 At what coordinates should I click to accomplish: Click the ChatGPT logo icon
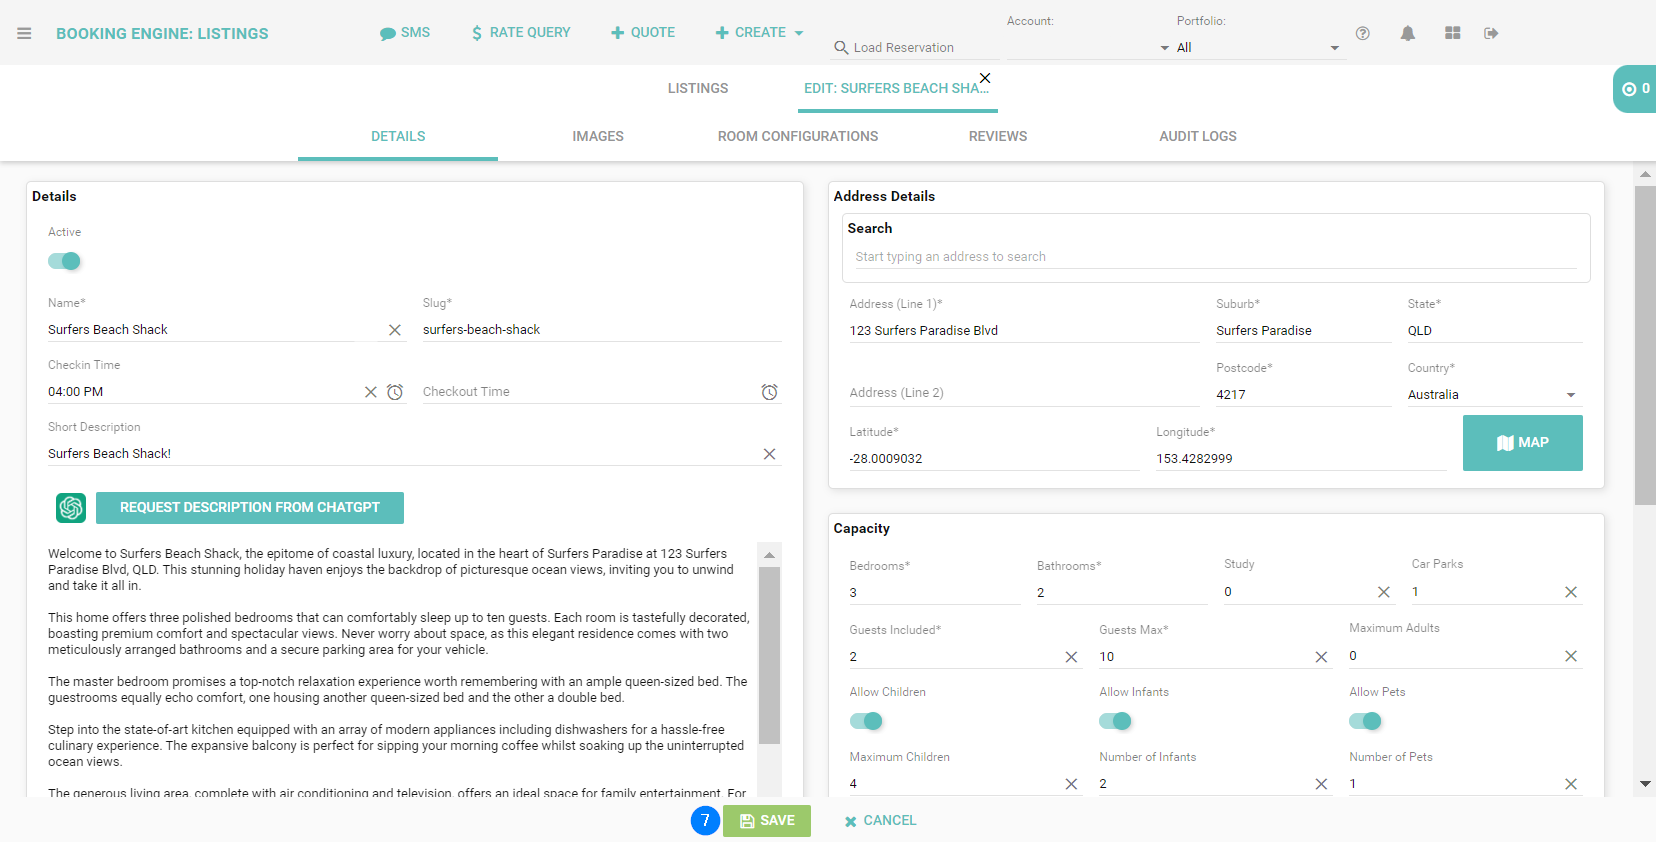71,508
